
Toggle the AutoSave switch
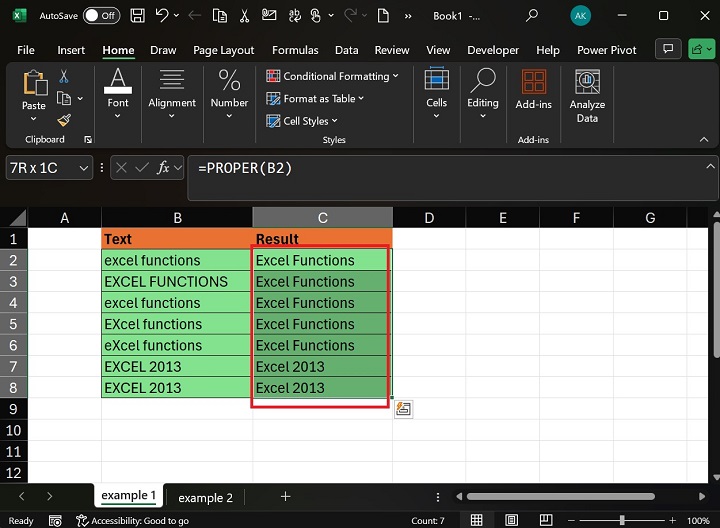[x=100, y=16]
